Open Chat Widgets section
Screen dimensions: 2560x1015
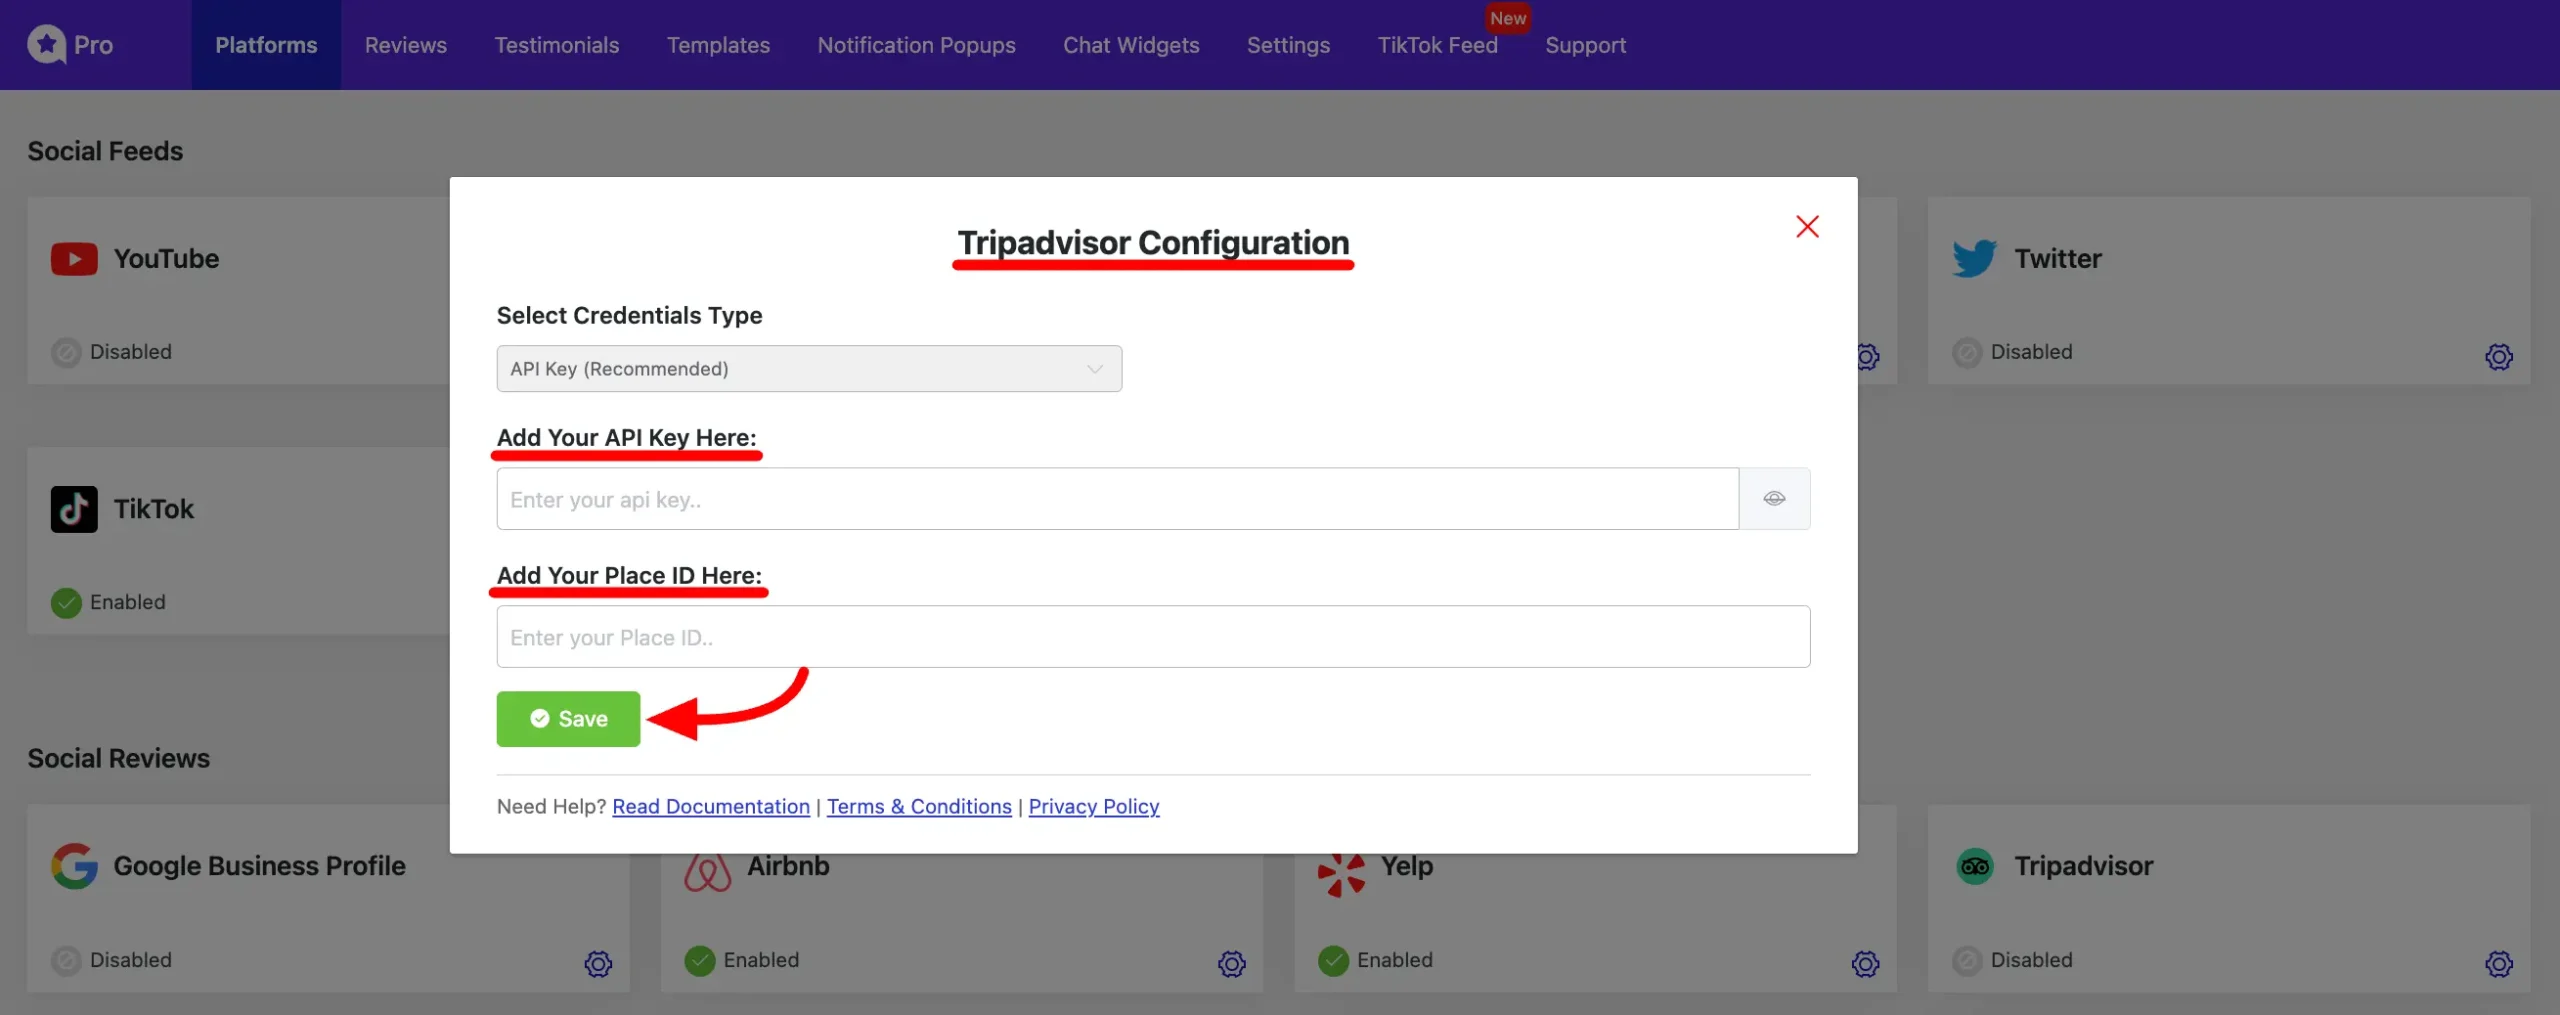[1131, 45]
